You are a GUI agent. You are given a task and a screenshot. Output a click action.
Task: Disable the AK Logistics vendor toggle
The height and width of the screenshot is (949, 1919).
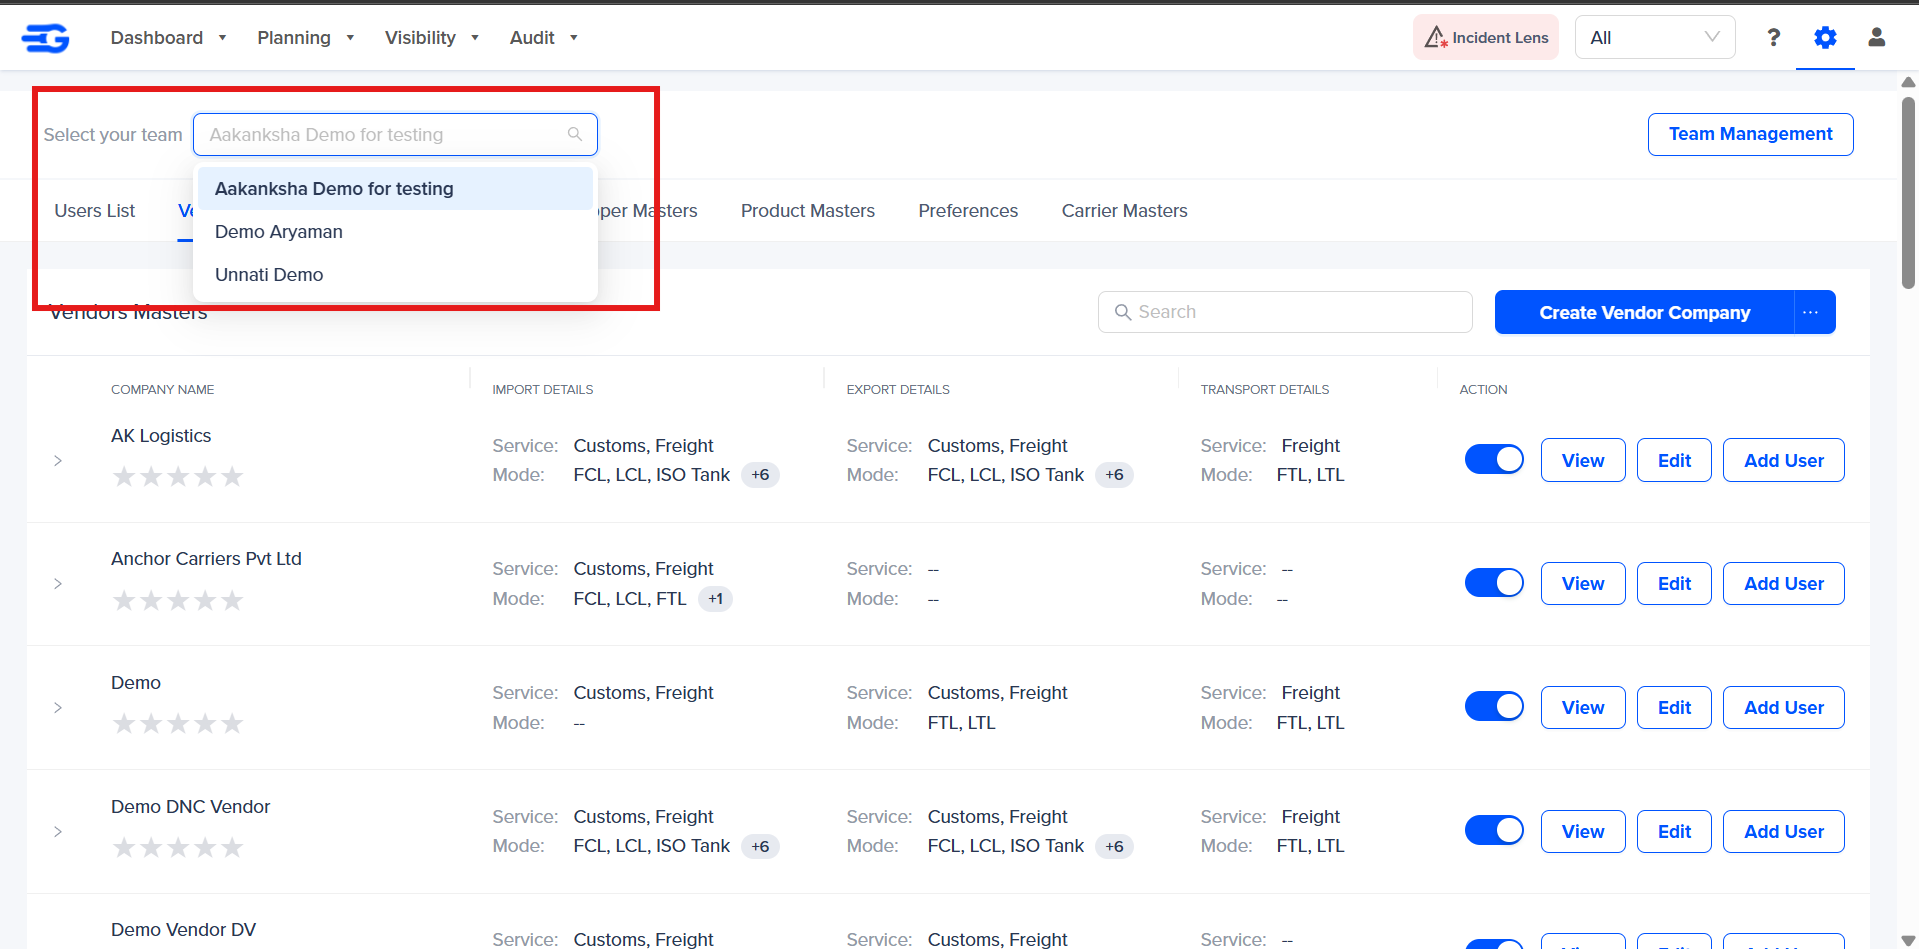tap(1494, 459)
